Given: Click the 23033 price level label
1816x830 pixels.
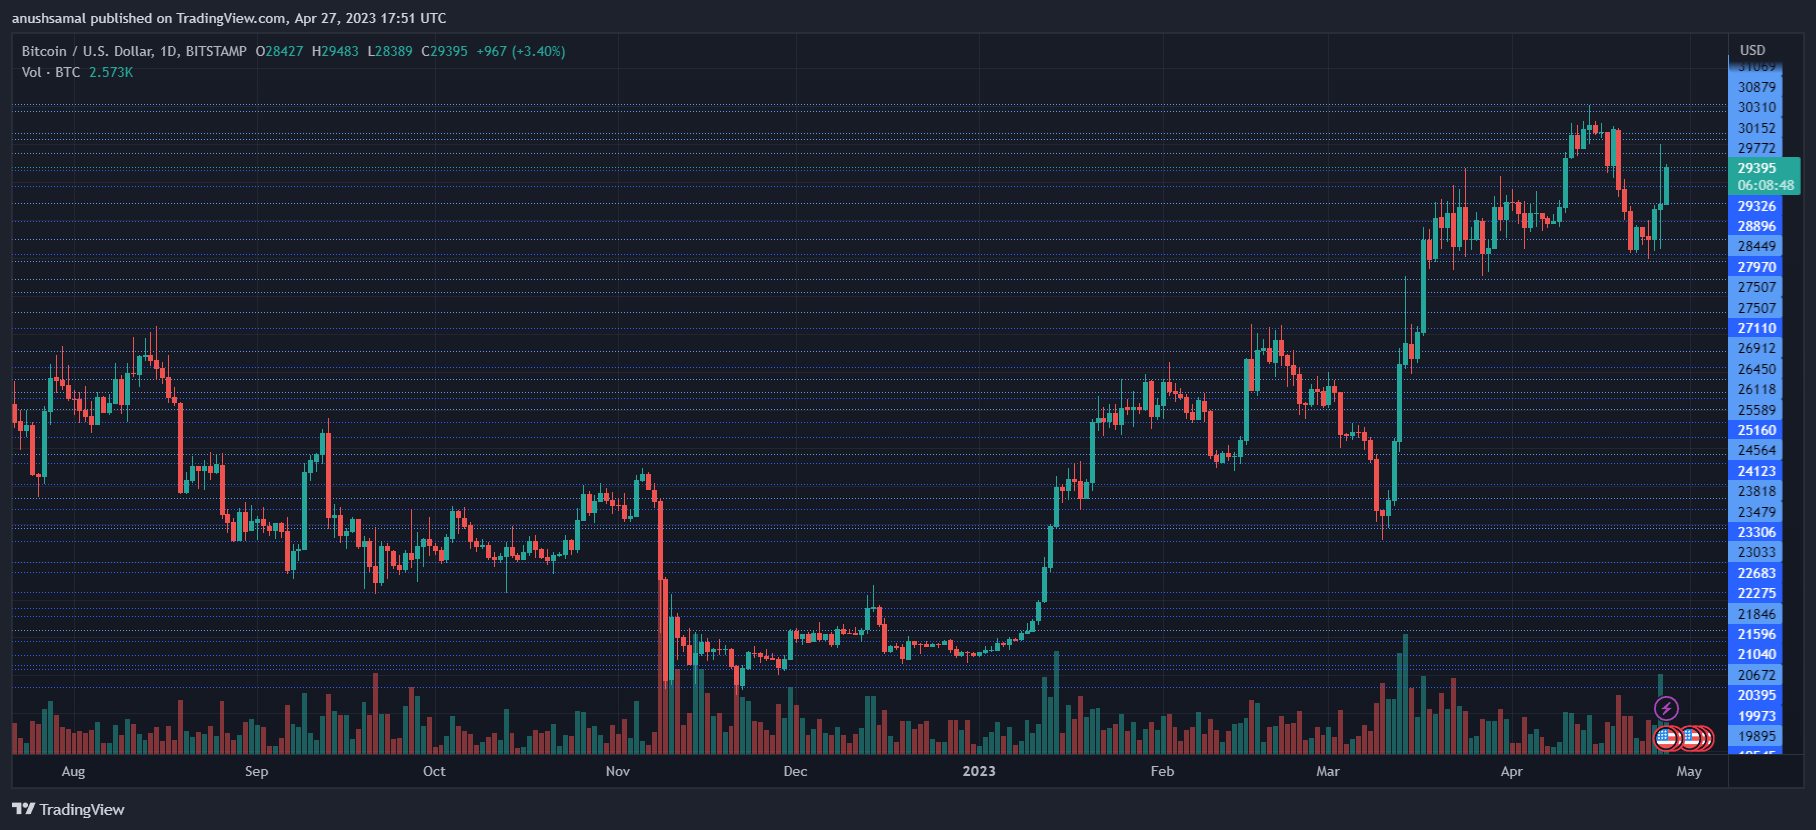Looking at the screenshot, I should pyautogui.click(x=1756, y=552).
